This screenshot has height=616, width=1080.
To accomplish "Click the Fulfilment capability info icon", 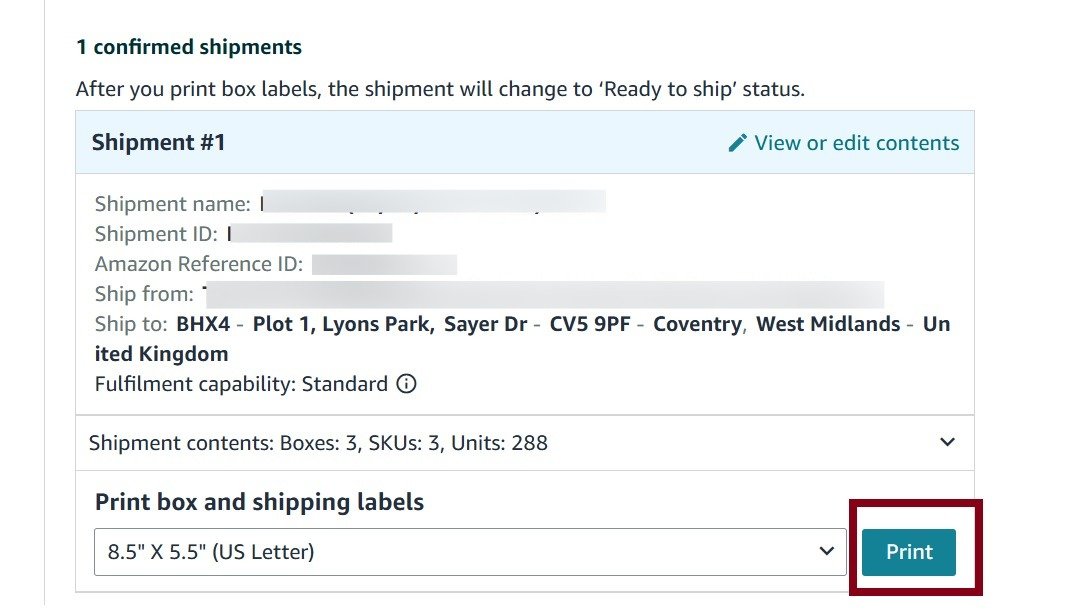I will 406,384.
